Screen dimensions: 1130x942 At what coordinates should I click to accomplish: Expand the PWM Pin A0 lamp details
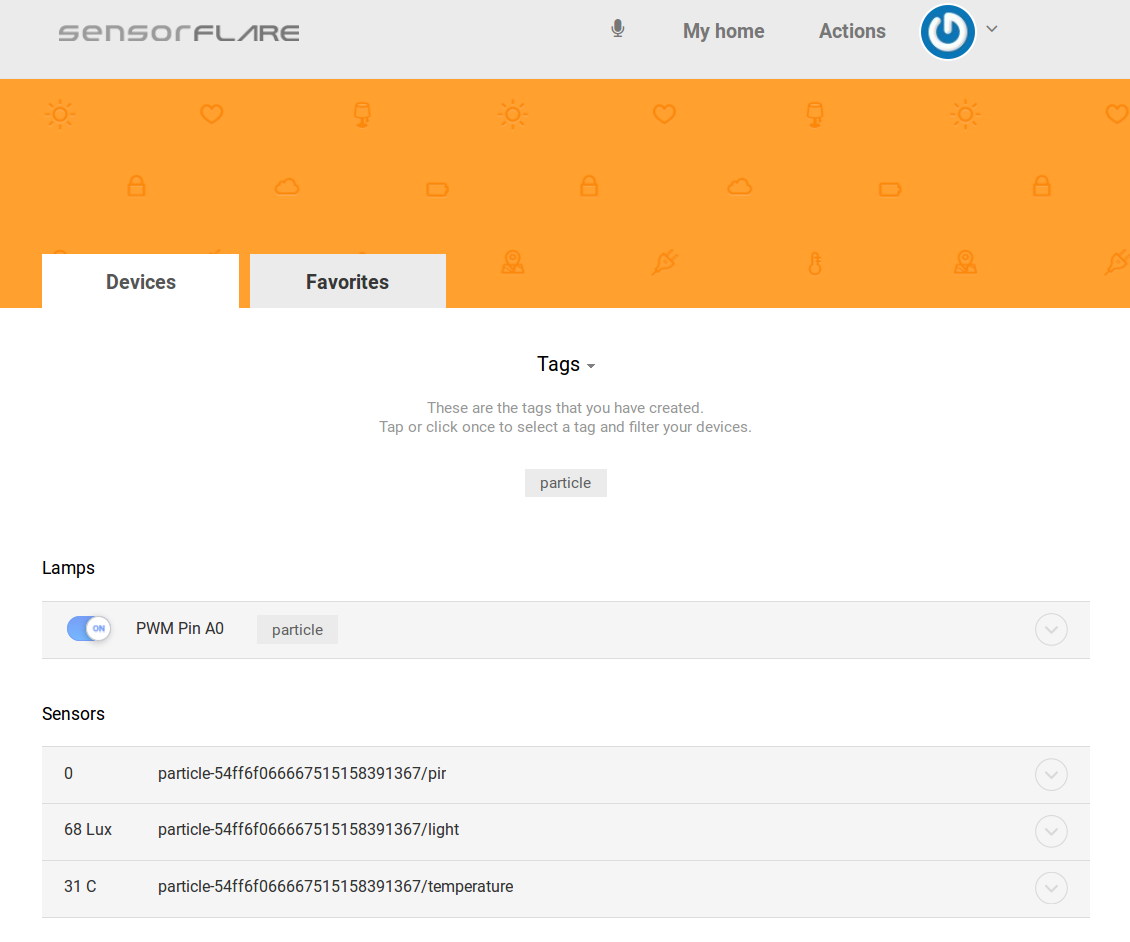[1051, 629]
